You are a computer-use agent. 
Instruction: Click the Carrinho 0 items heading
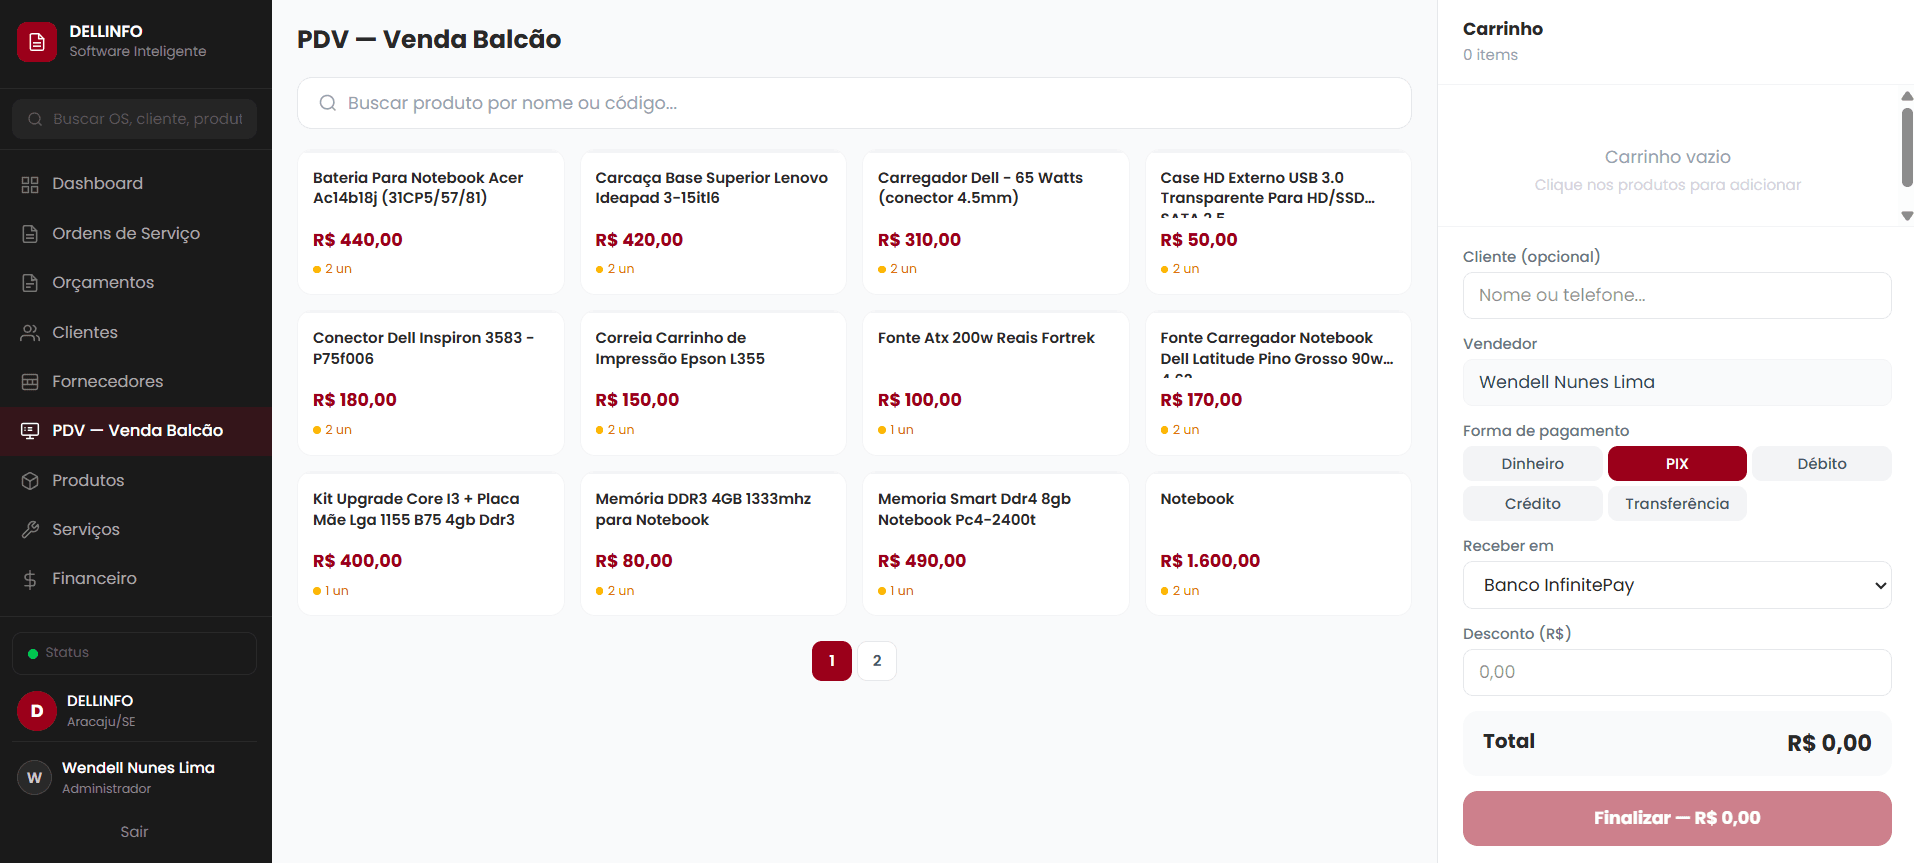[1502, 41]
